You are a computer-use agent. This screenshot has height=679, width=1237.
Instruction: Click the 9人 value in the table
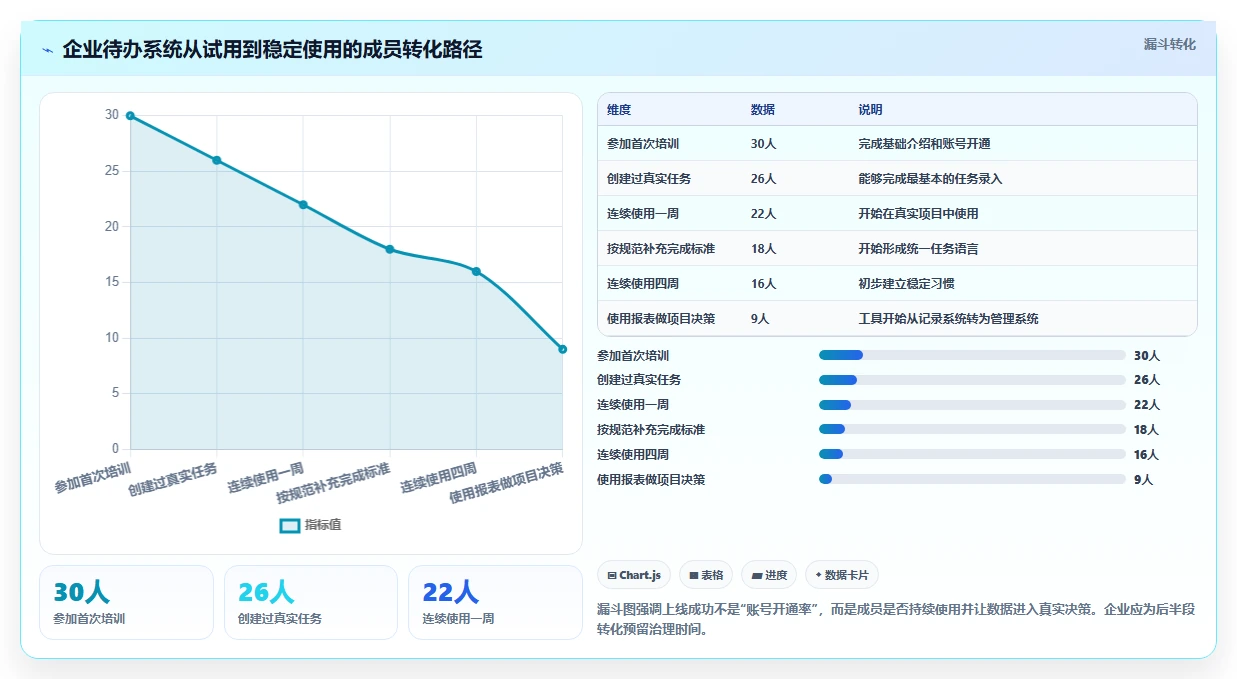coord(760,319)
